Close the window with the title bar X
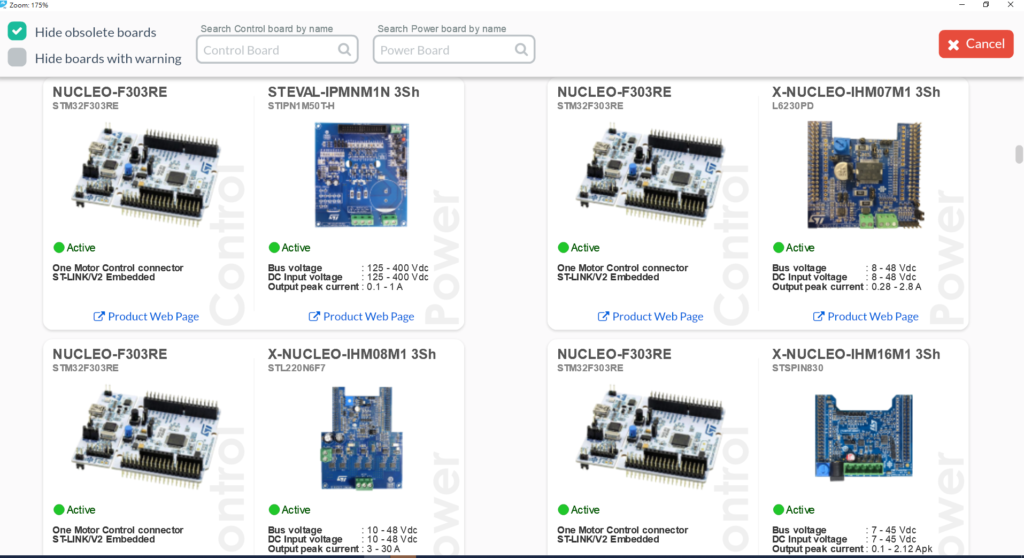This screenshot has height=558, width=1024. [1010, 5]
